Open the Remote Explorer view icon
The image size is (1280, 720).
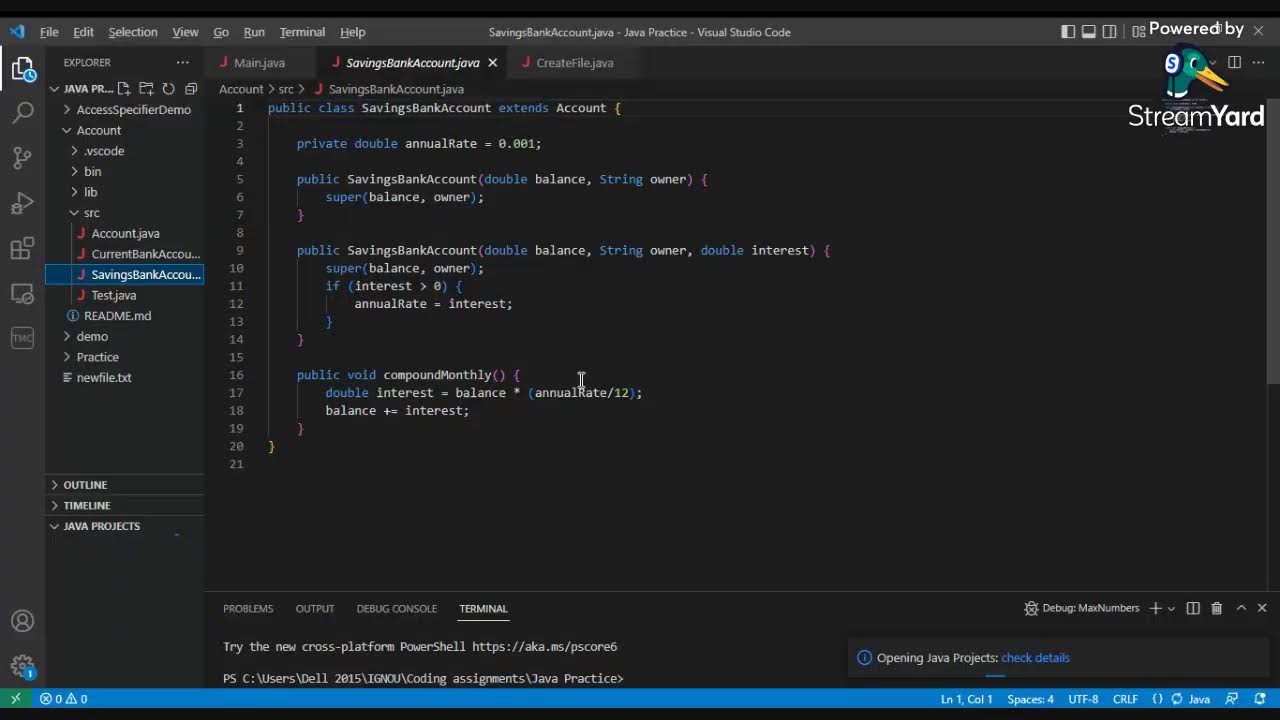click(x=23, y=294)
